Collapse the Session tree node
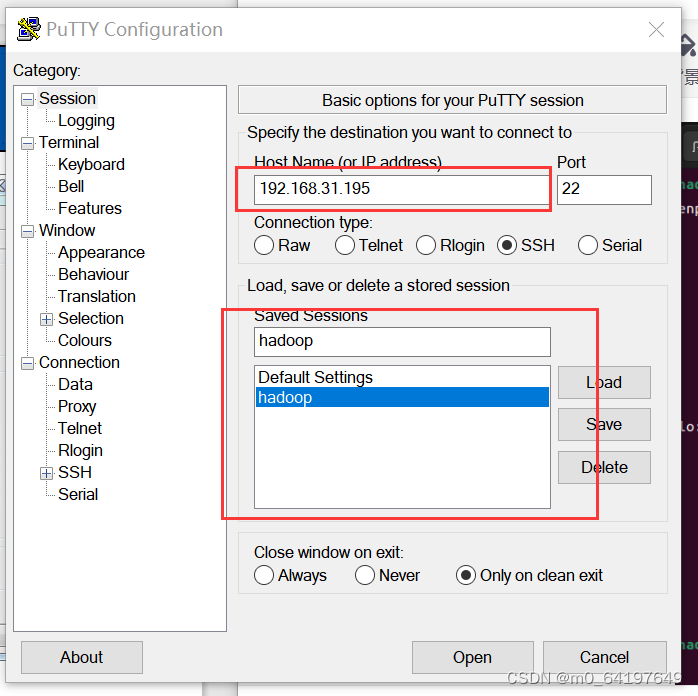This screenshot has height=696, width=698. pos(28,99)
